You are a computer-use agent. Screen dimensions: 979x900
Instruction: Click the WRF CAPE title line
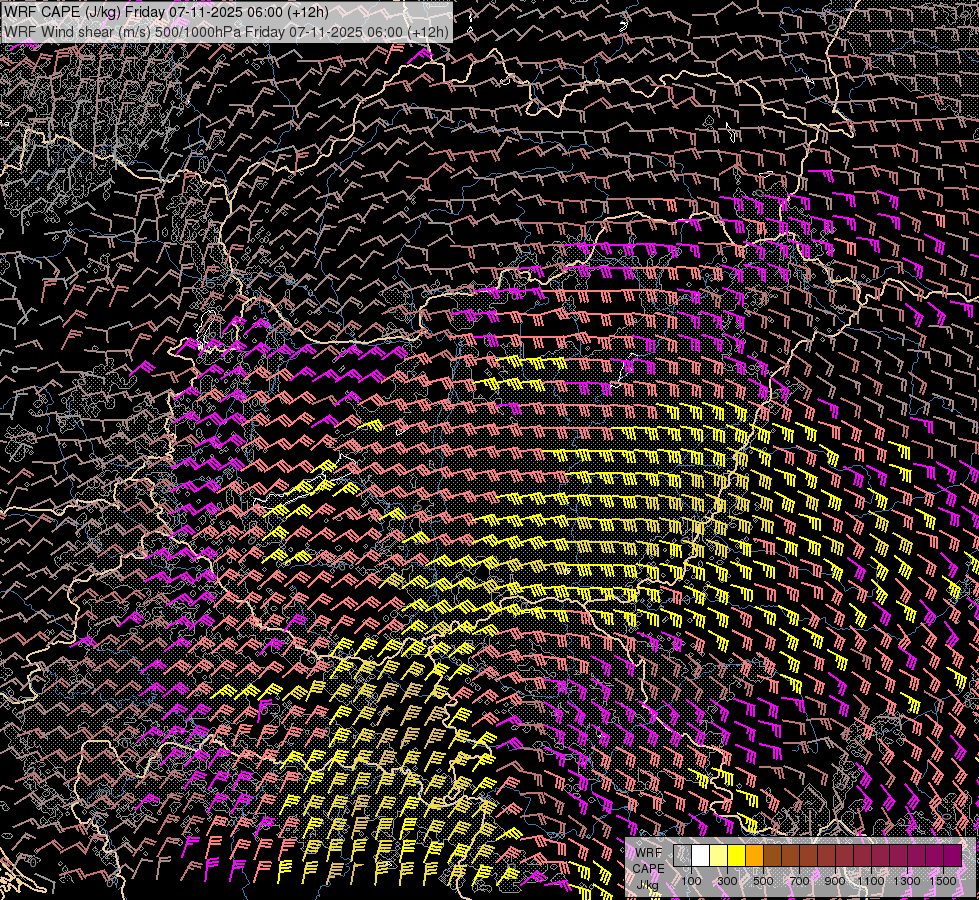coord(166,12)
